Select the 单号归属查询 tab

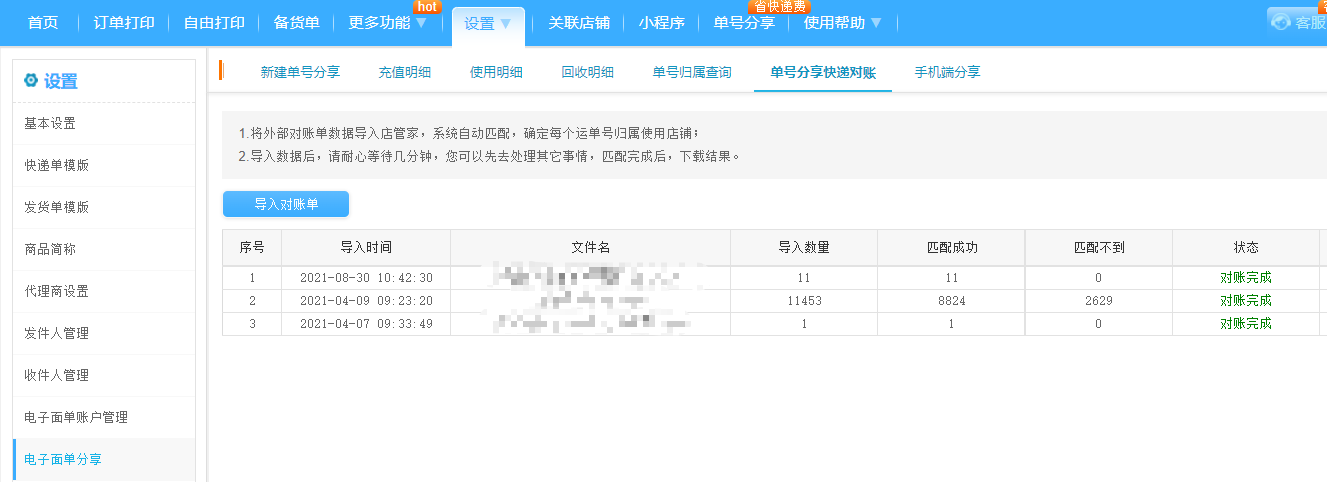(692, 72)
